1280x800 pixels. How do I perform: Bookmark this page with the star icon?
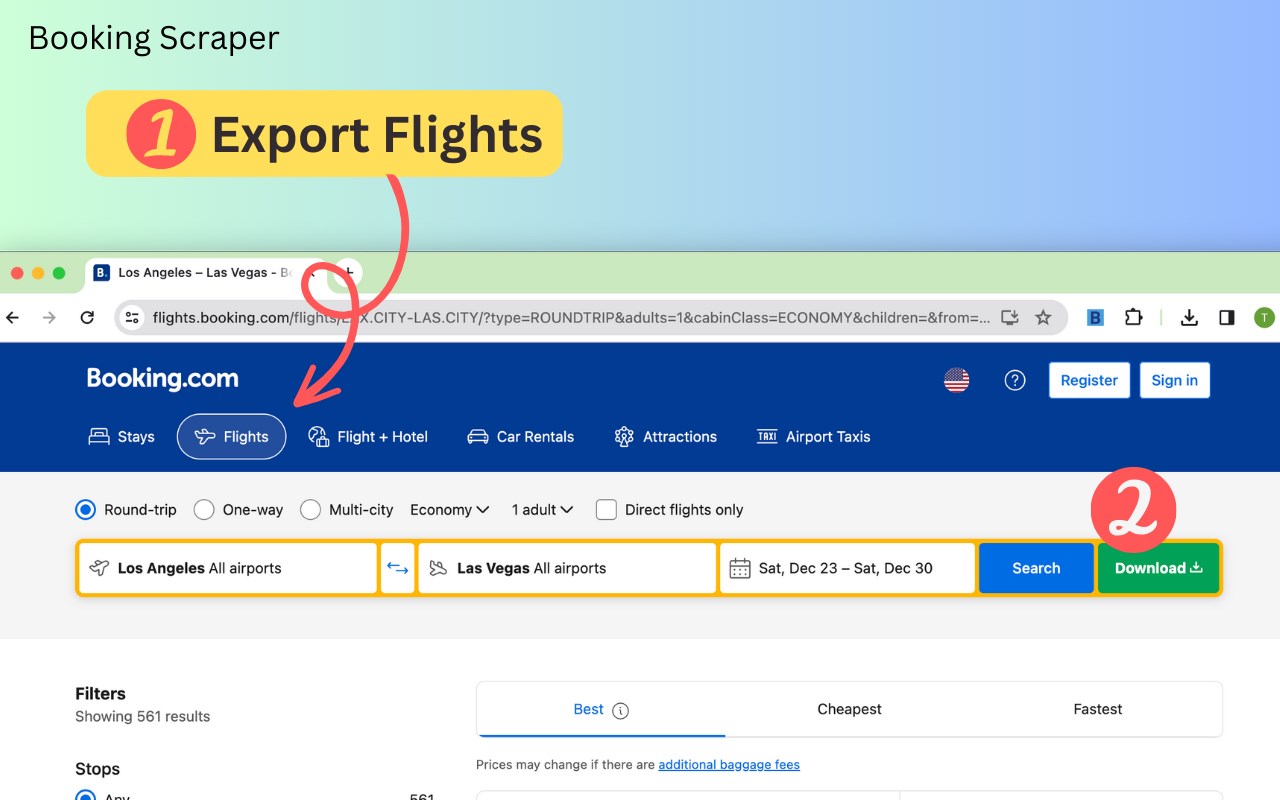click(x=1043, y=318)
